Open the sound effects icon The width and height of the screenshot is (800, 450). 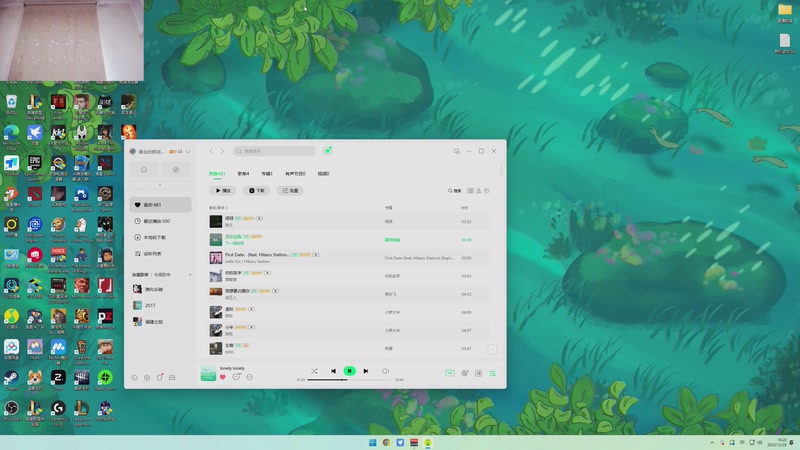(x=465, y=373)
